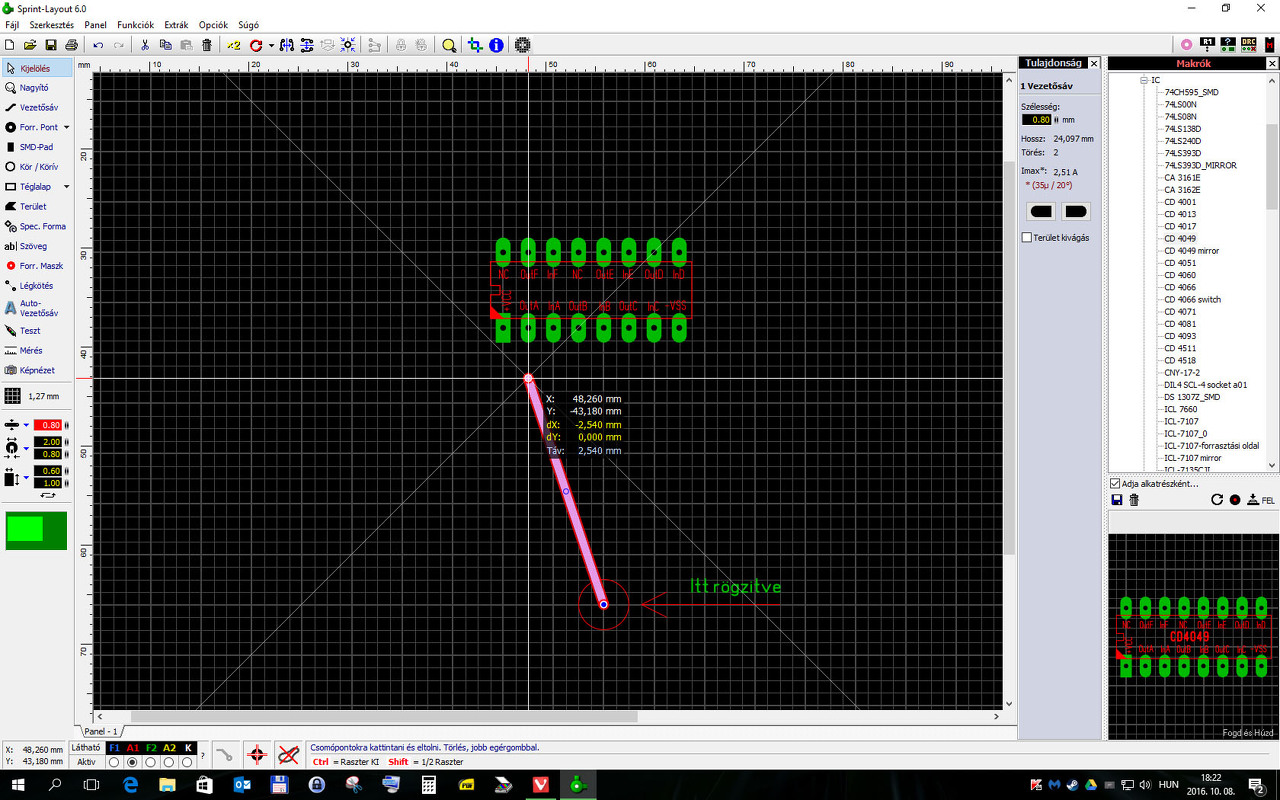The image size is (1280, 800).
Task: Click the Mirror/flip icon in toolbar
Action: pyautogui.click(x=287, y=45)
